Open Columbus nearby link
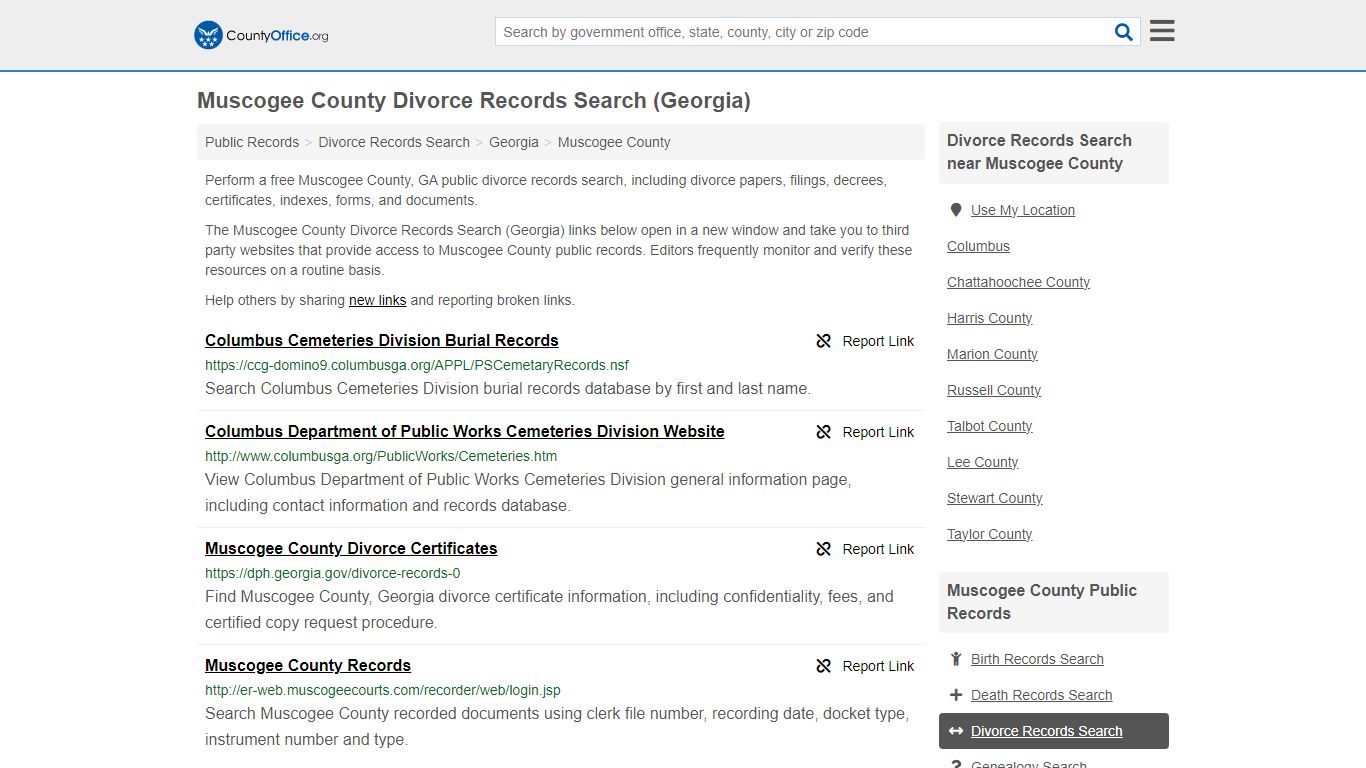This screenshot has width=1366, height=768. point(978,246)
